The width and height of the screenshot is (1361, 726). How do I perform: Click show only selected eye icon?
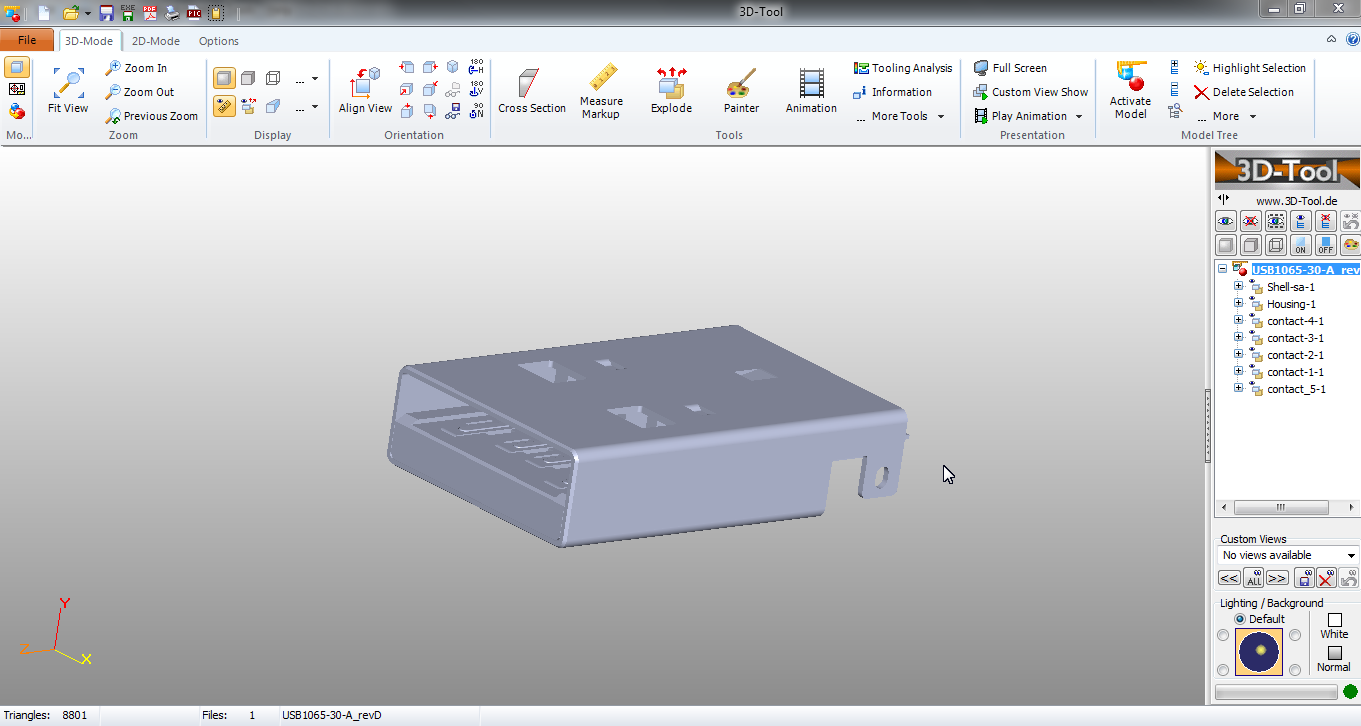1275,221
